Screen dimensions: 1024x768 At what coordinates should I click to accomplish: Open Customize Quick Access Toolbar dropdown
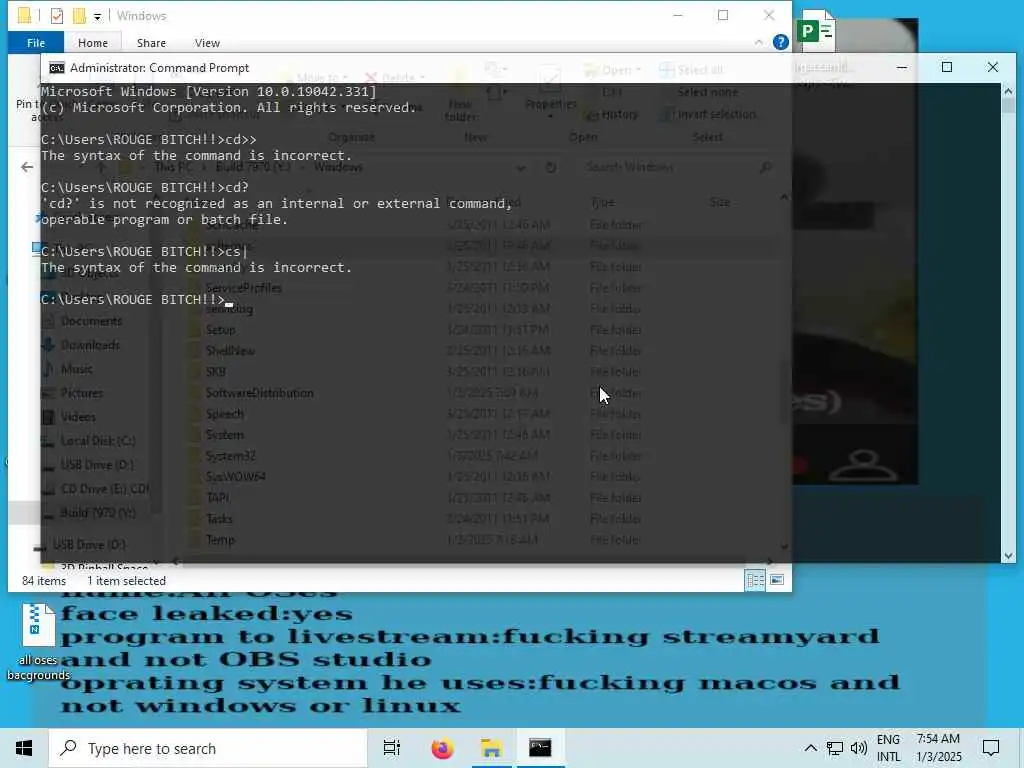[97, 16]
